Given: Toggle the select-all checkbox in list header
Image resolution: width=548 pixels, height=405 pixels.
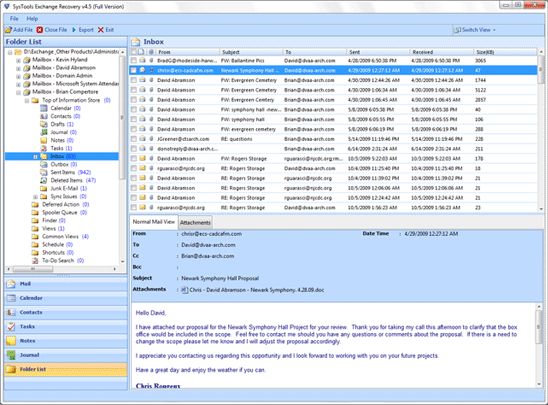Looking at the screenshot, I should (134, 52).
